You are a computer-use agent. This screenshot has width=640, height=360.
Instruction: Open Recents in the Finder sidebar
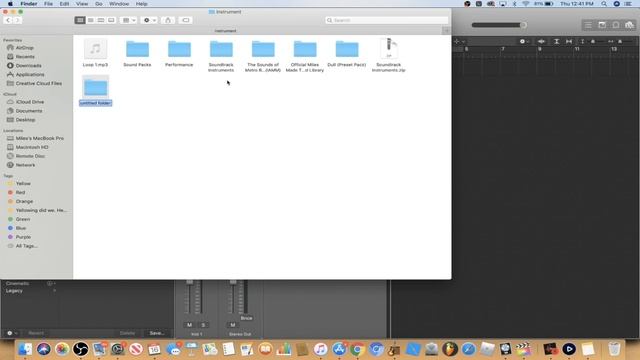[x=25, y=57]
